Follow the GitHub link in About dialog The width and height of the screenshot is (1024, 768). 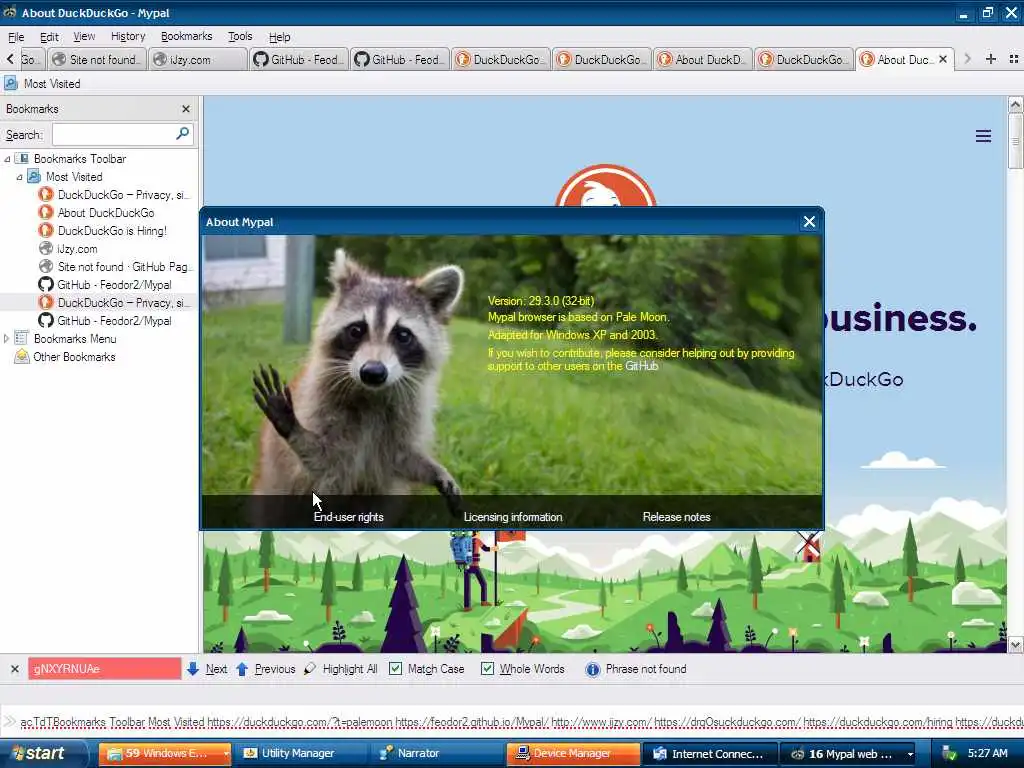[x=641, y=366]
